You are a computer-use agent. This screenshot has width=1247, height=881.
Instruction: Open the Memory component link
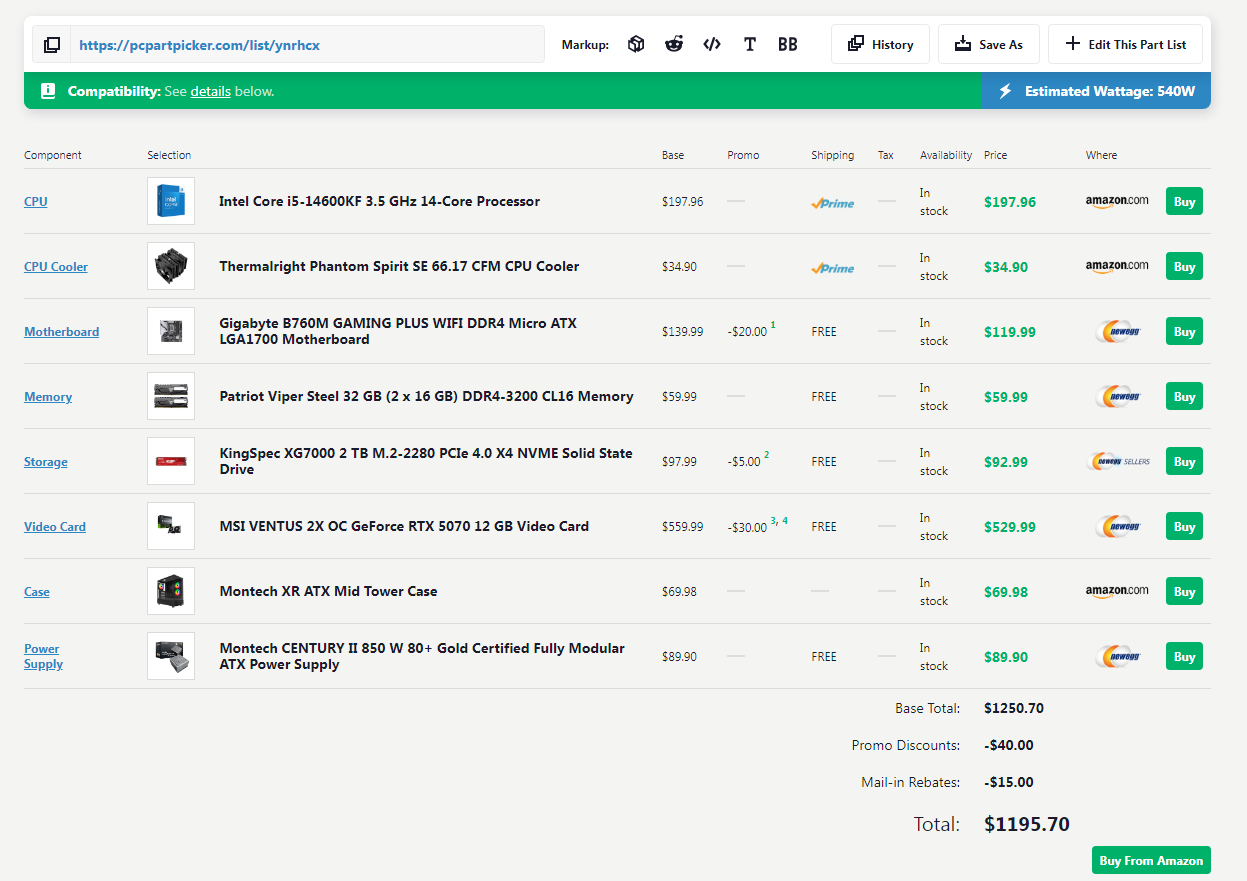[x=48, y=396]
